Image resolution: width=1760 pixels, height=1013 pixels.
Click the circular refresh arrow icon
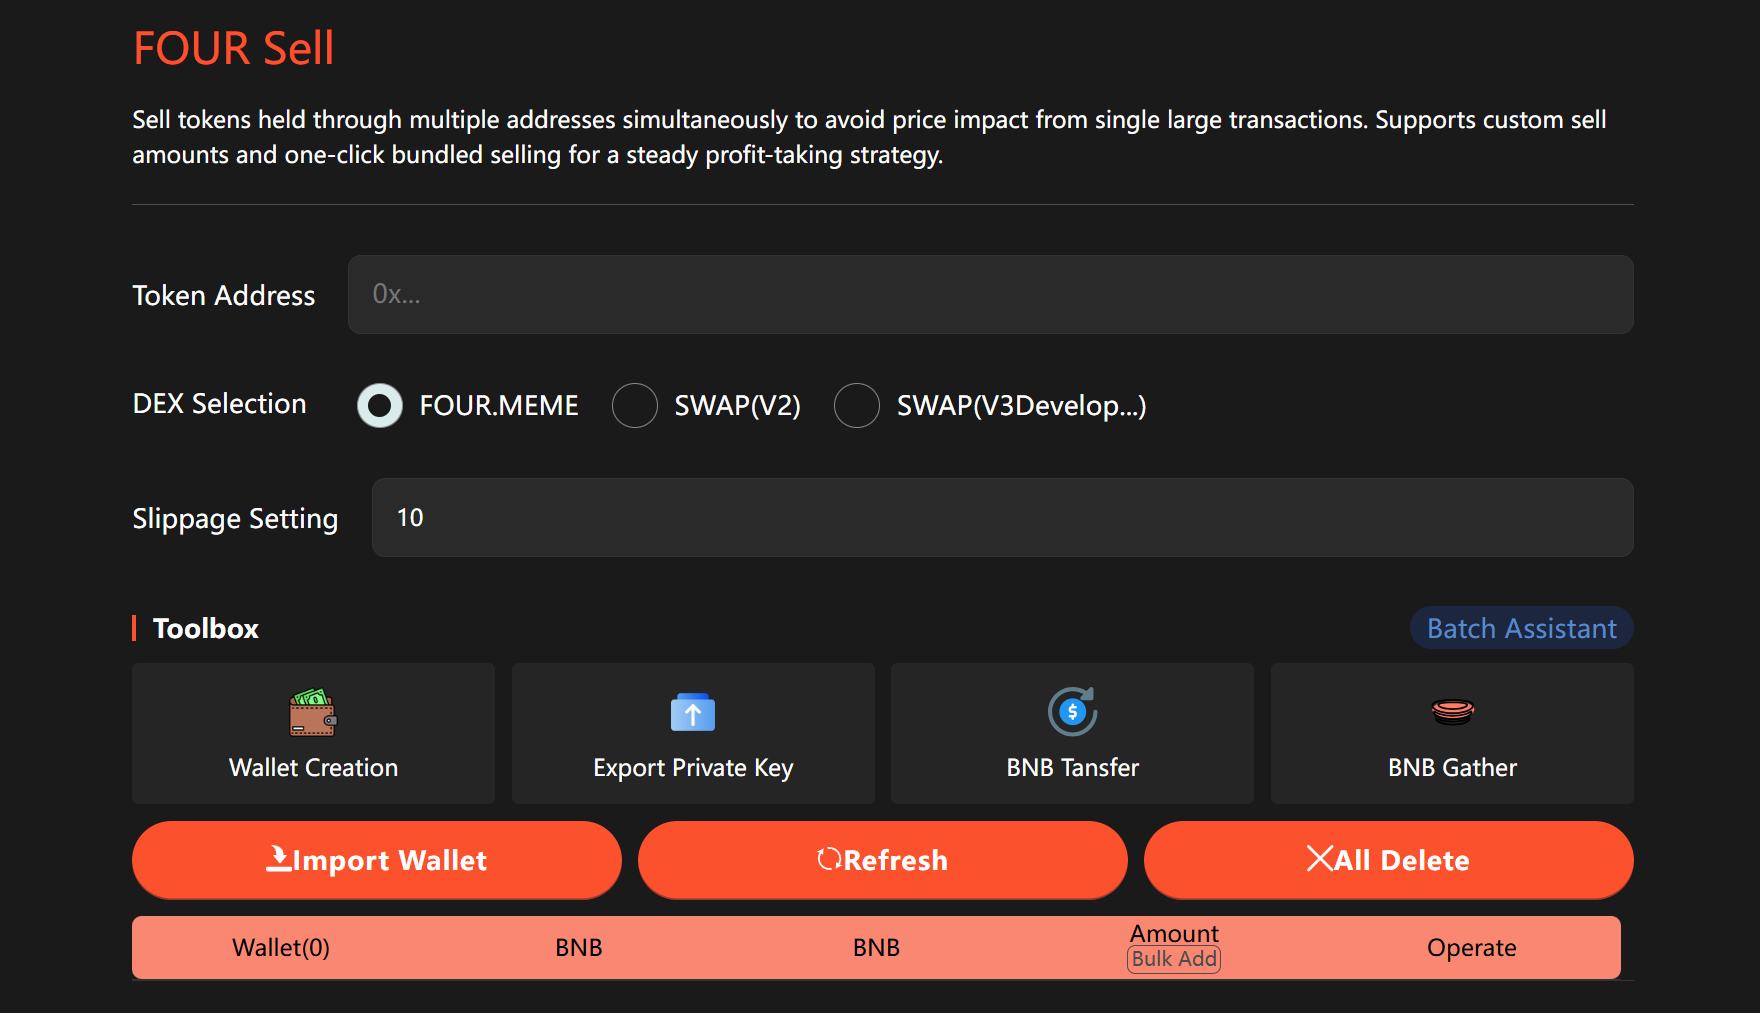tap(828, 859)
